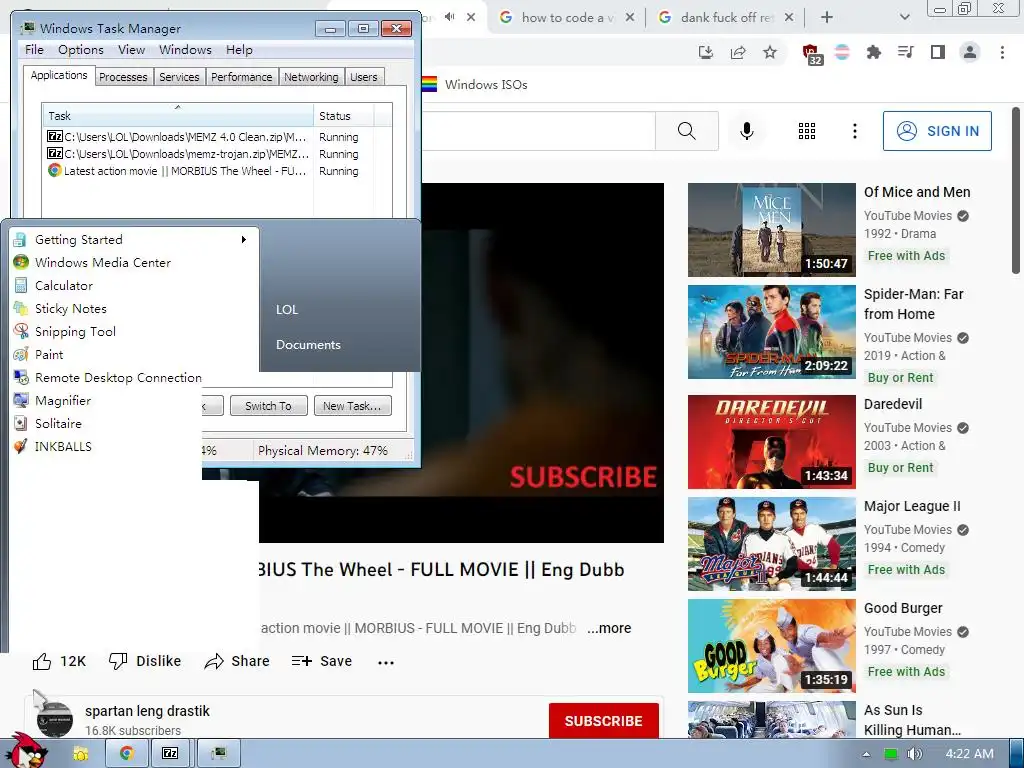Subscribe to spartan leng drastik
This screenshot has width=1024, height=768.
click(x=603, y=721)
